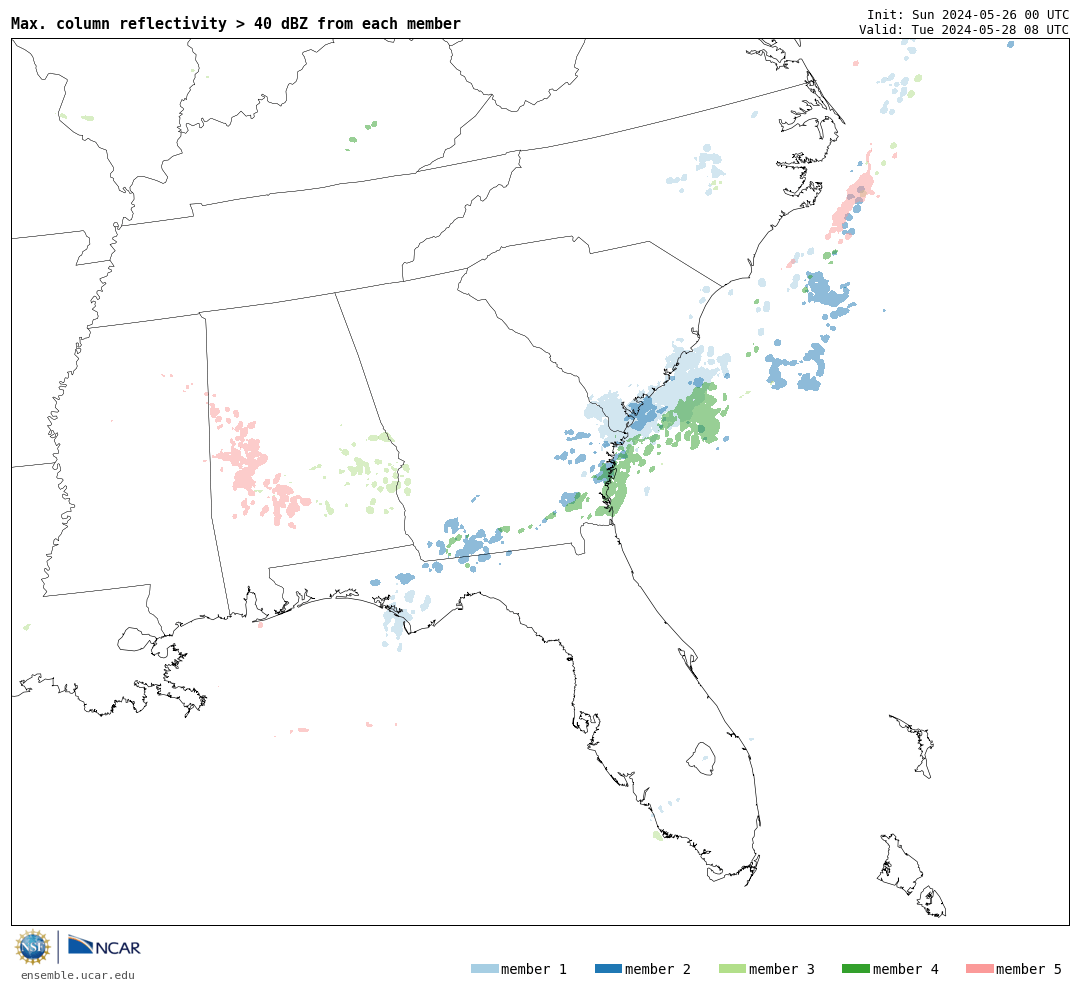Screen dimensions: 1080x988
Task: Click the 'Max. column reflectivity > 40 dBZ' title
Action: 236,23
